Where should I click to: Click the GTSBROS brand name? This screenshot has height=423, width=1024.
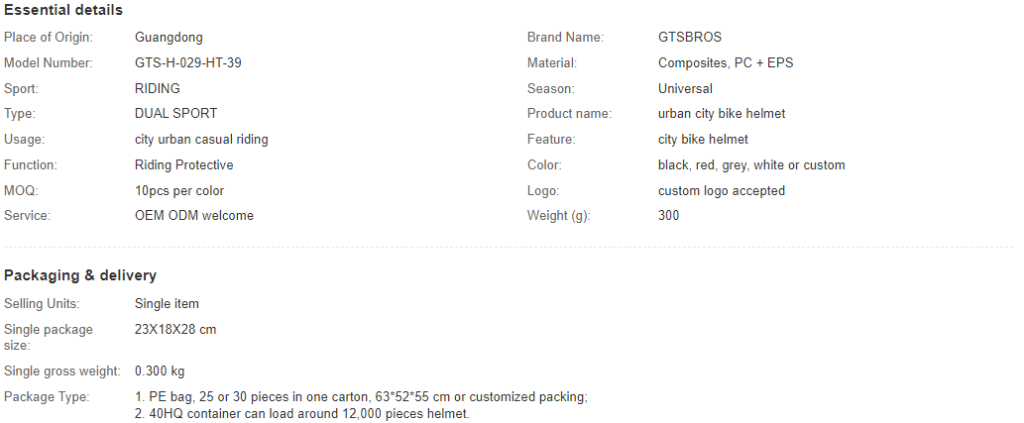coord(690,37)
